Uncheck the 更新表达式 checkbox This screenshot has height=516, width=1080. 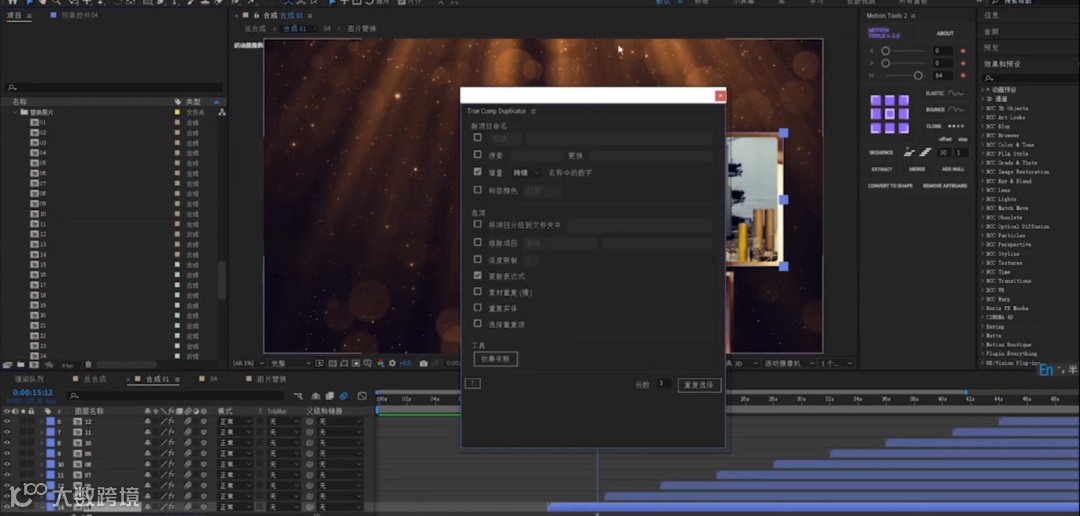478,274
